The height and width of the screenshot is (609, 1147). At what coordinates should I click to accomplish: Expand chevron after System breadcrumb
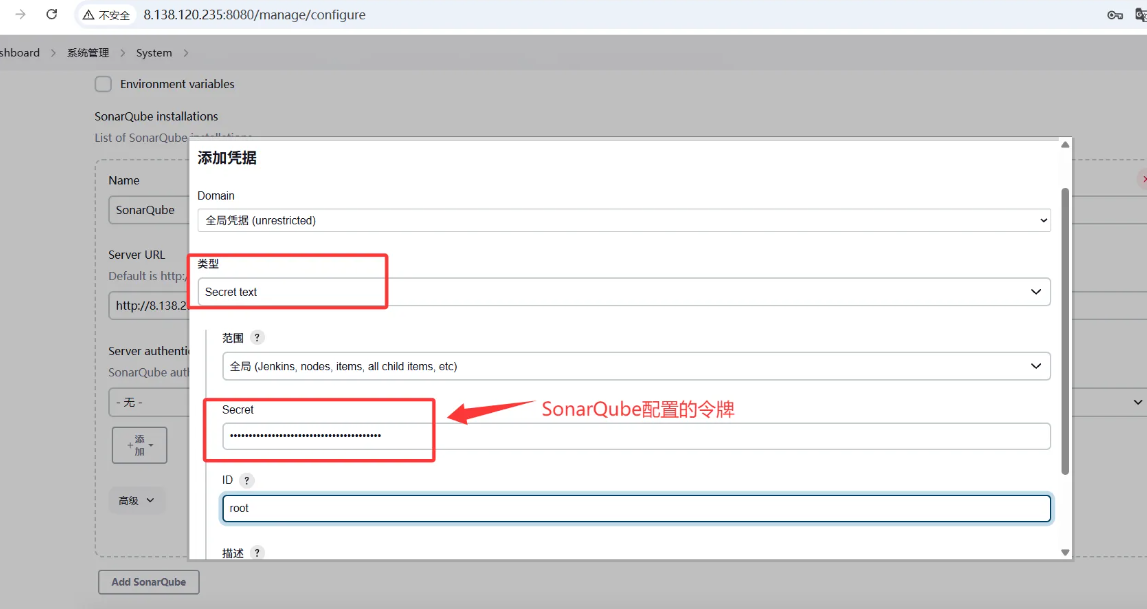186,53
